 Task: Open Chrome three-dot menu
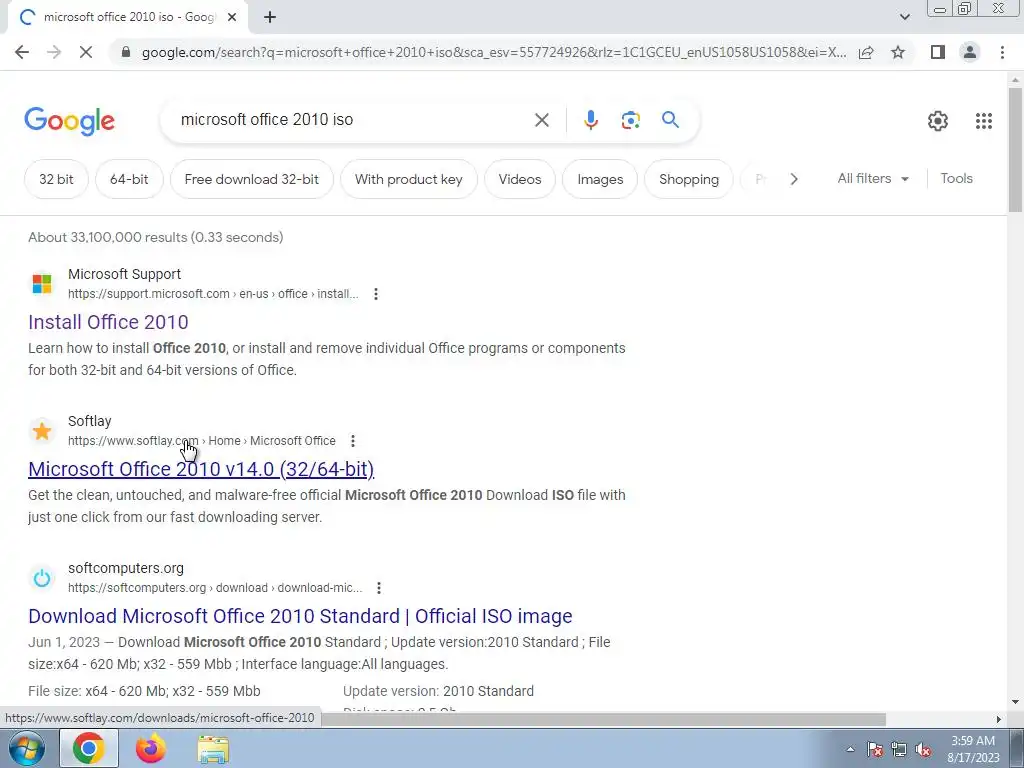1002,52
